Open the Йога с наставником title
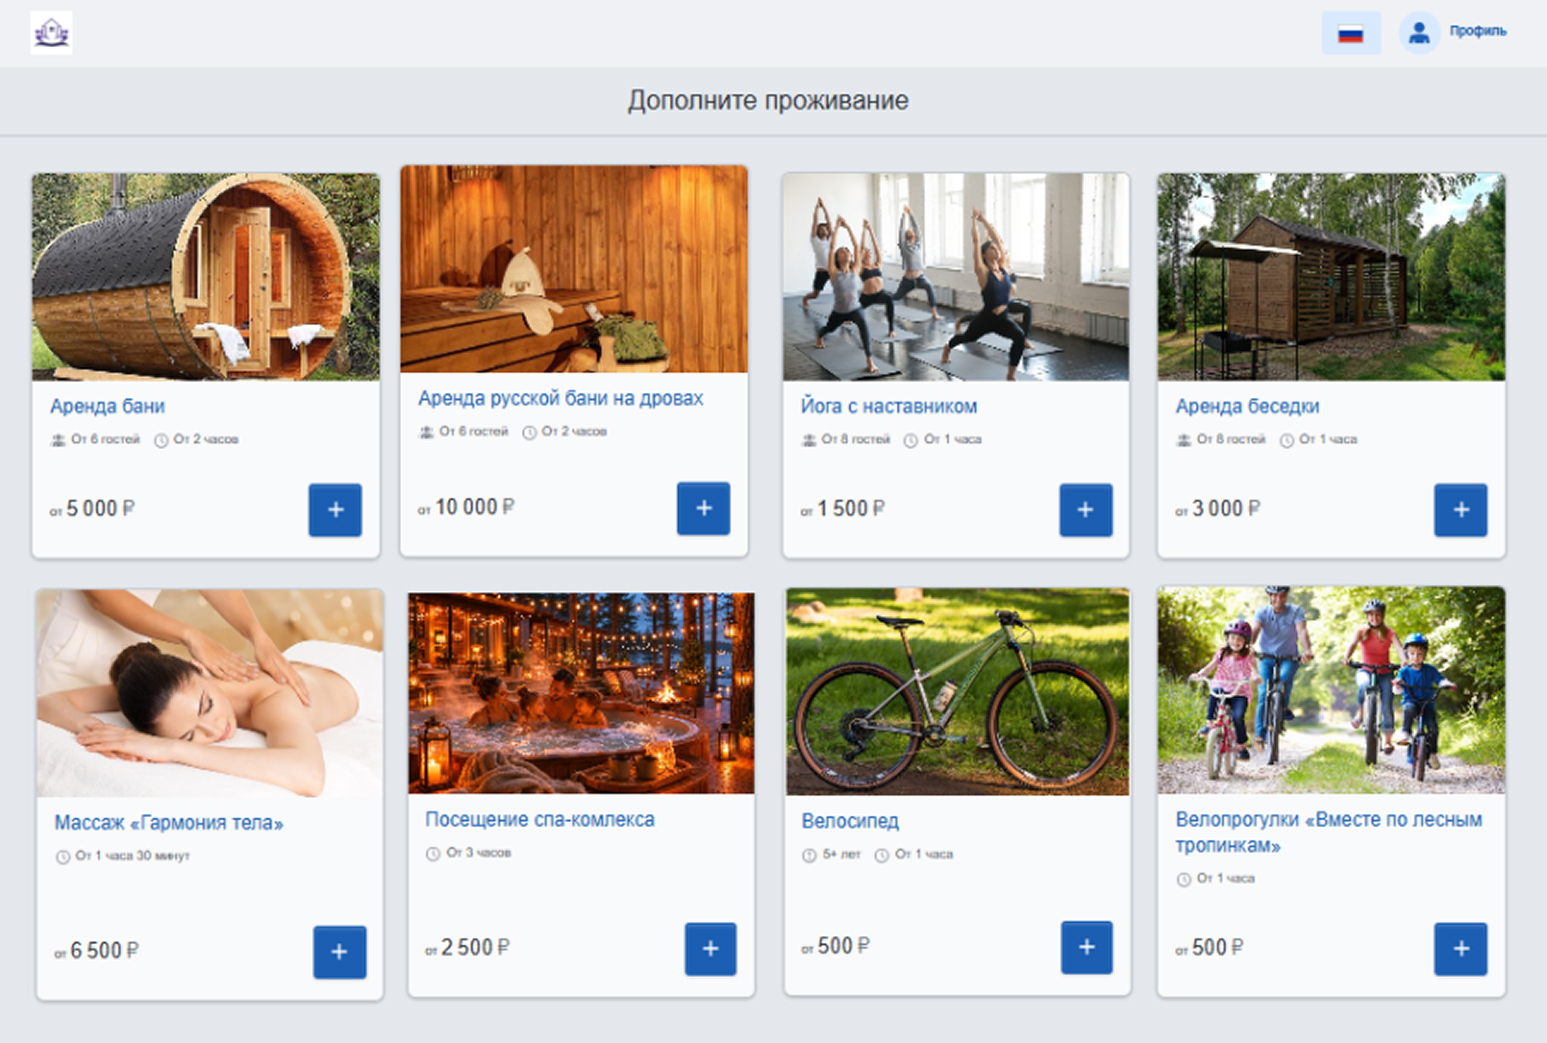The height and width of the screenshot is (1043, 1547). coord(889,406)
